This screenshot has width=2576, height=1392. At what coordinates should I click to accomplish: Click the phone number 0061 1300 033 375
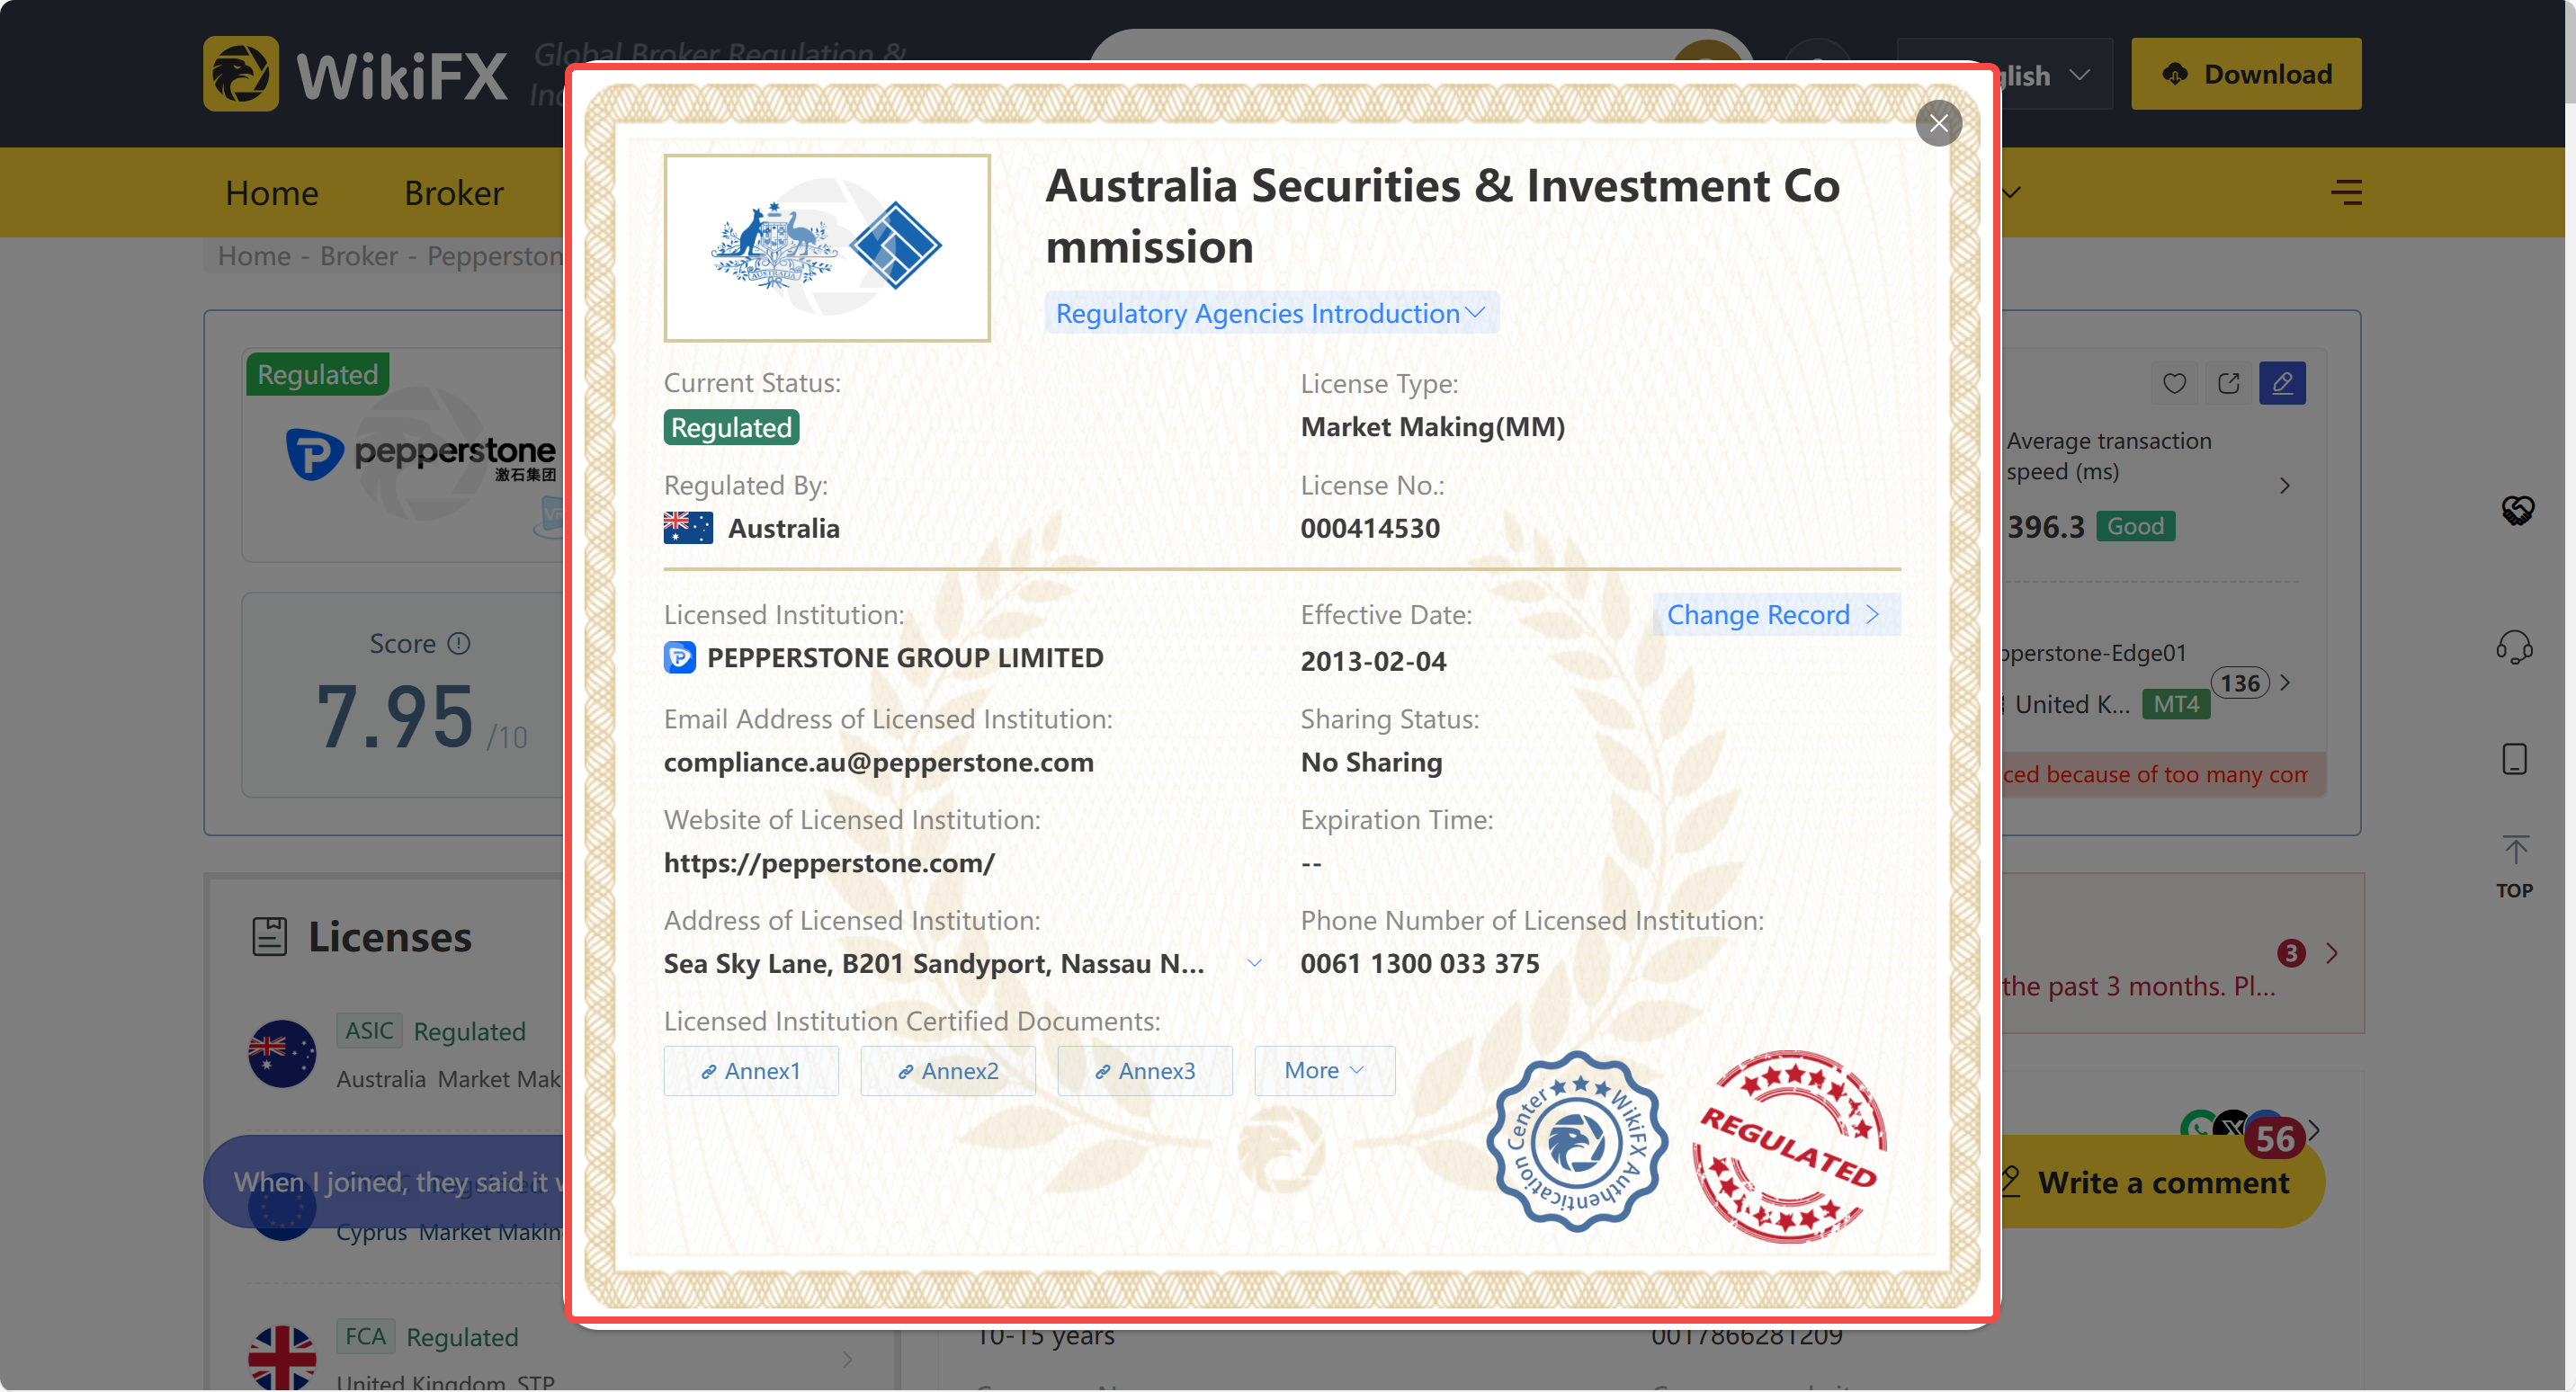[x=1420, y=963]
